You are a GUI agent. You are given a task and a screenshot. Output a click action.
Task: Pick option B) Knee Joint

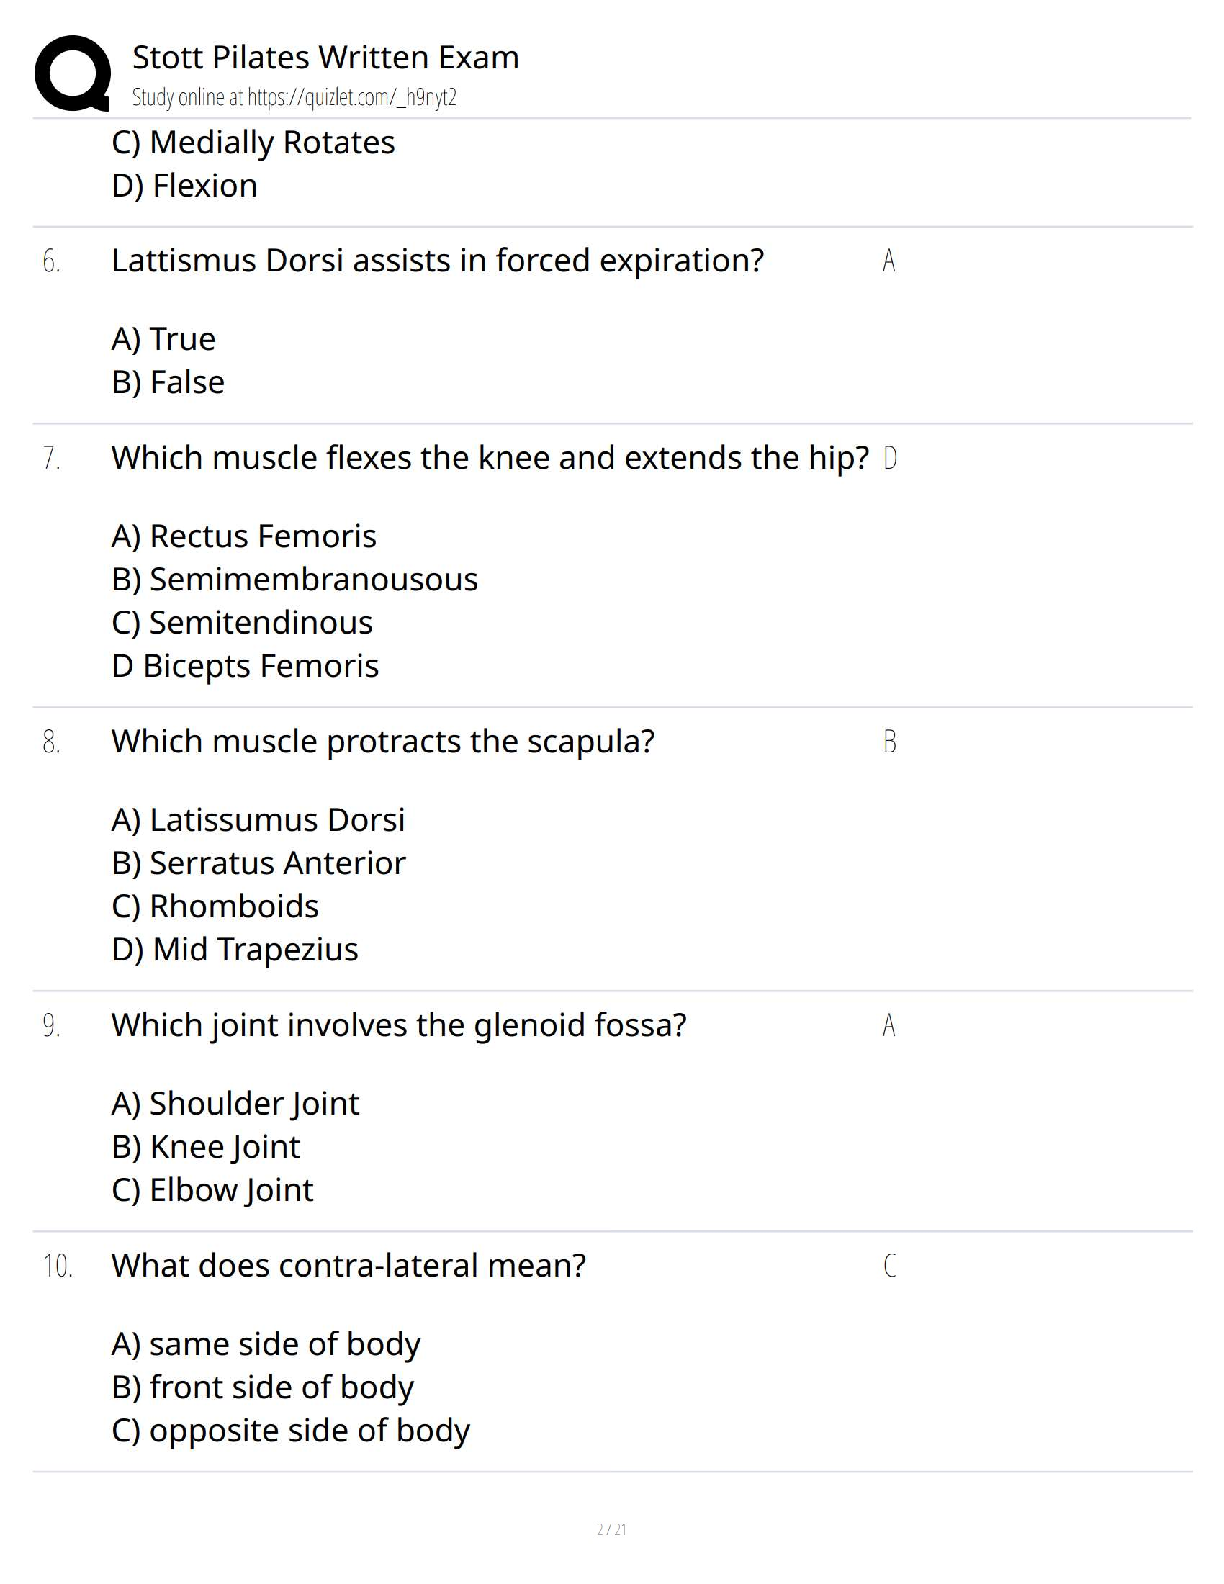coord(206,1146)
